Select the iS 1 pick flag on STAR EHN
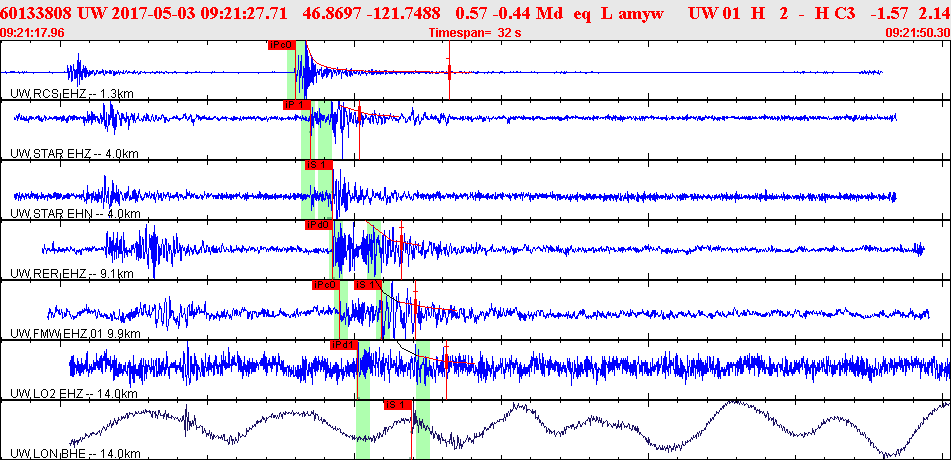The height and width of the screenshot is (460, 951). tap(319, 164)
